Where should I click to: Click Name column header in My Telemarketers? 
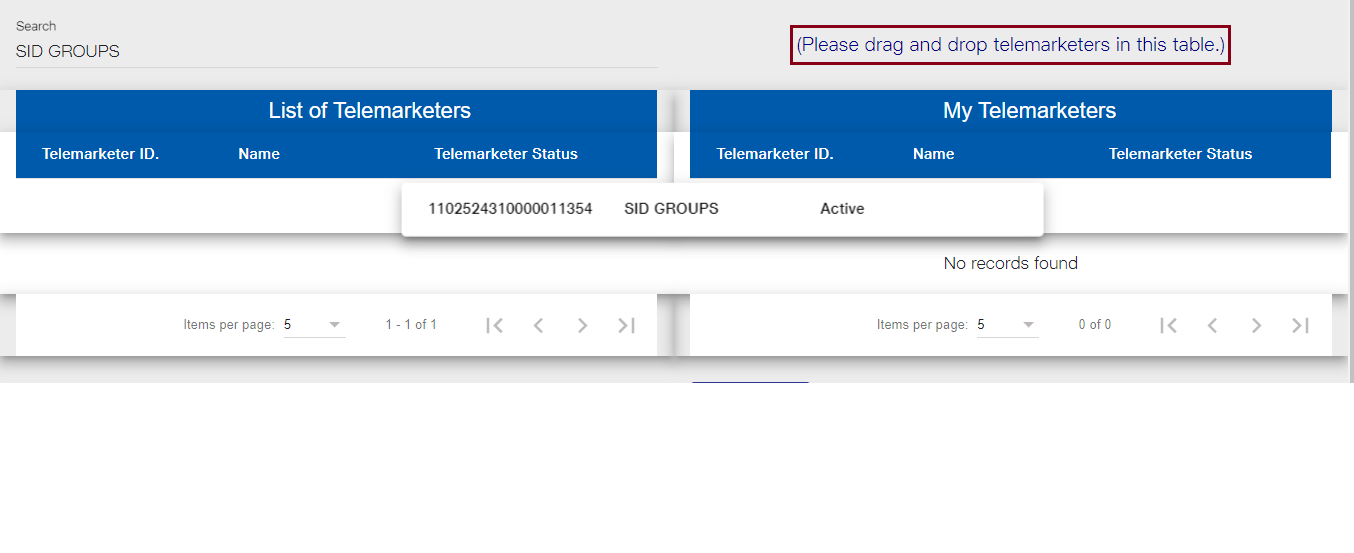coord(934,154)
